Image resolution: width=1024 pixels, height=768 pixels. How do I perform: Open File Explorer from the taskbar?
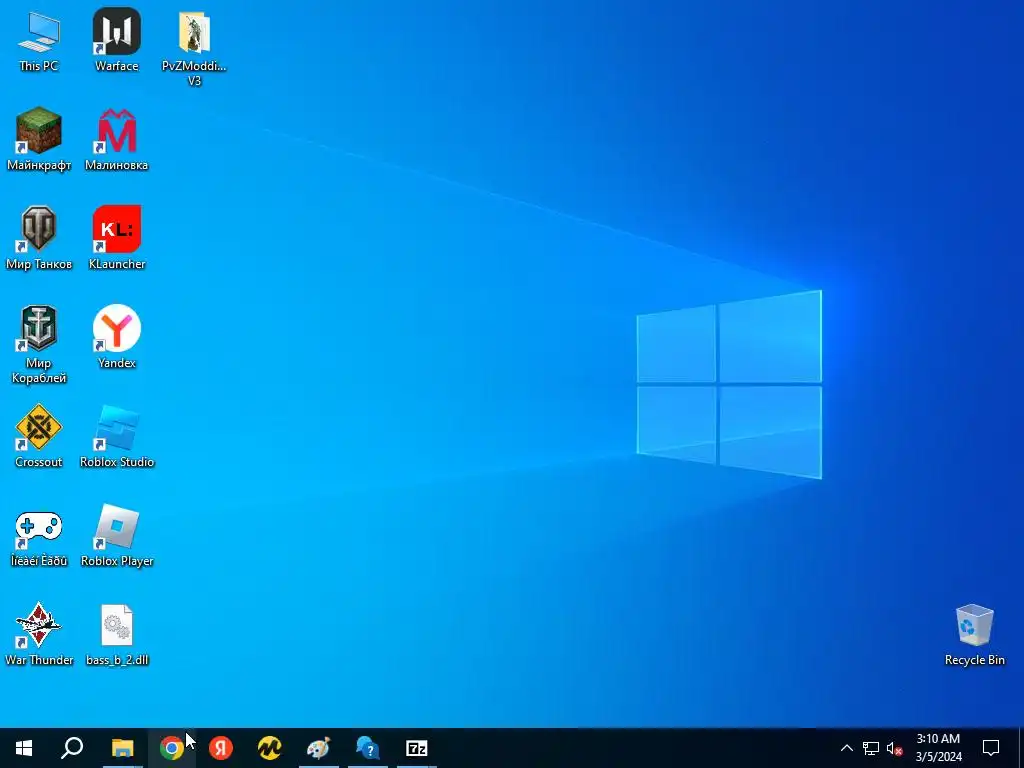click(x=122, y=748)
